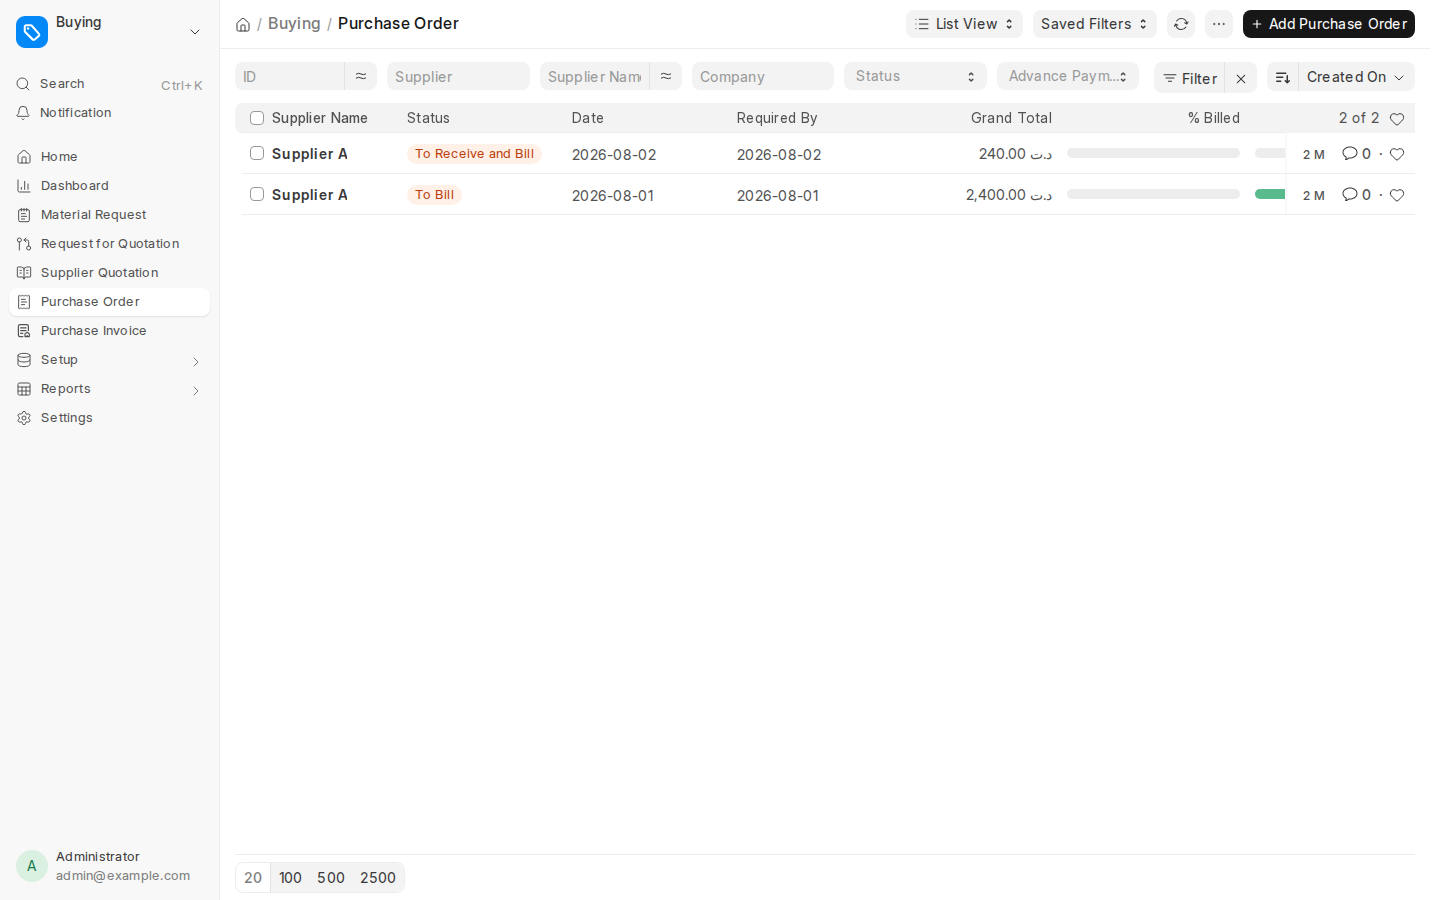Click the Request for Quotation icon
The width and height of the screenshot is (1440, 900).
[24, 244]
